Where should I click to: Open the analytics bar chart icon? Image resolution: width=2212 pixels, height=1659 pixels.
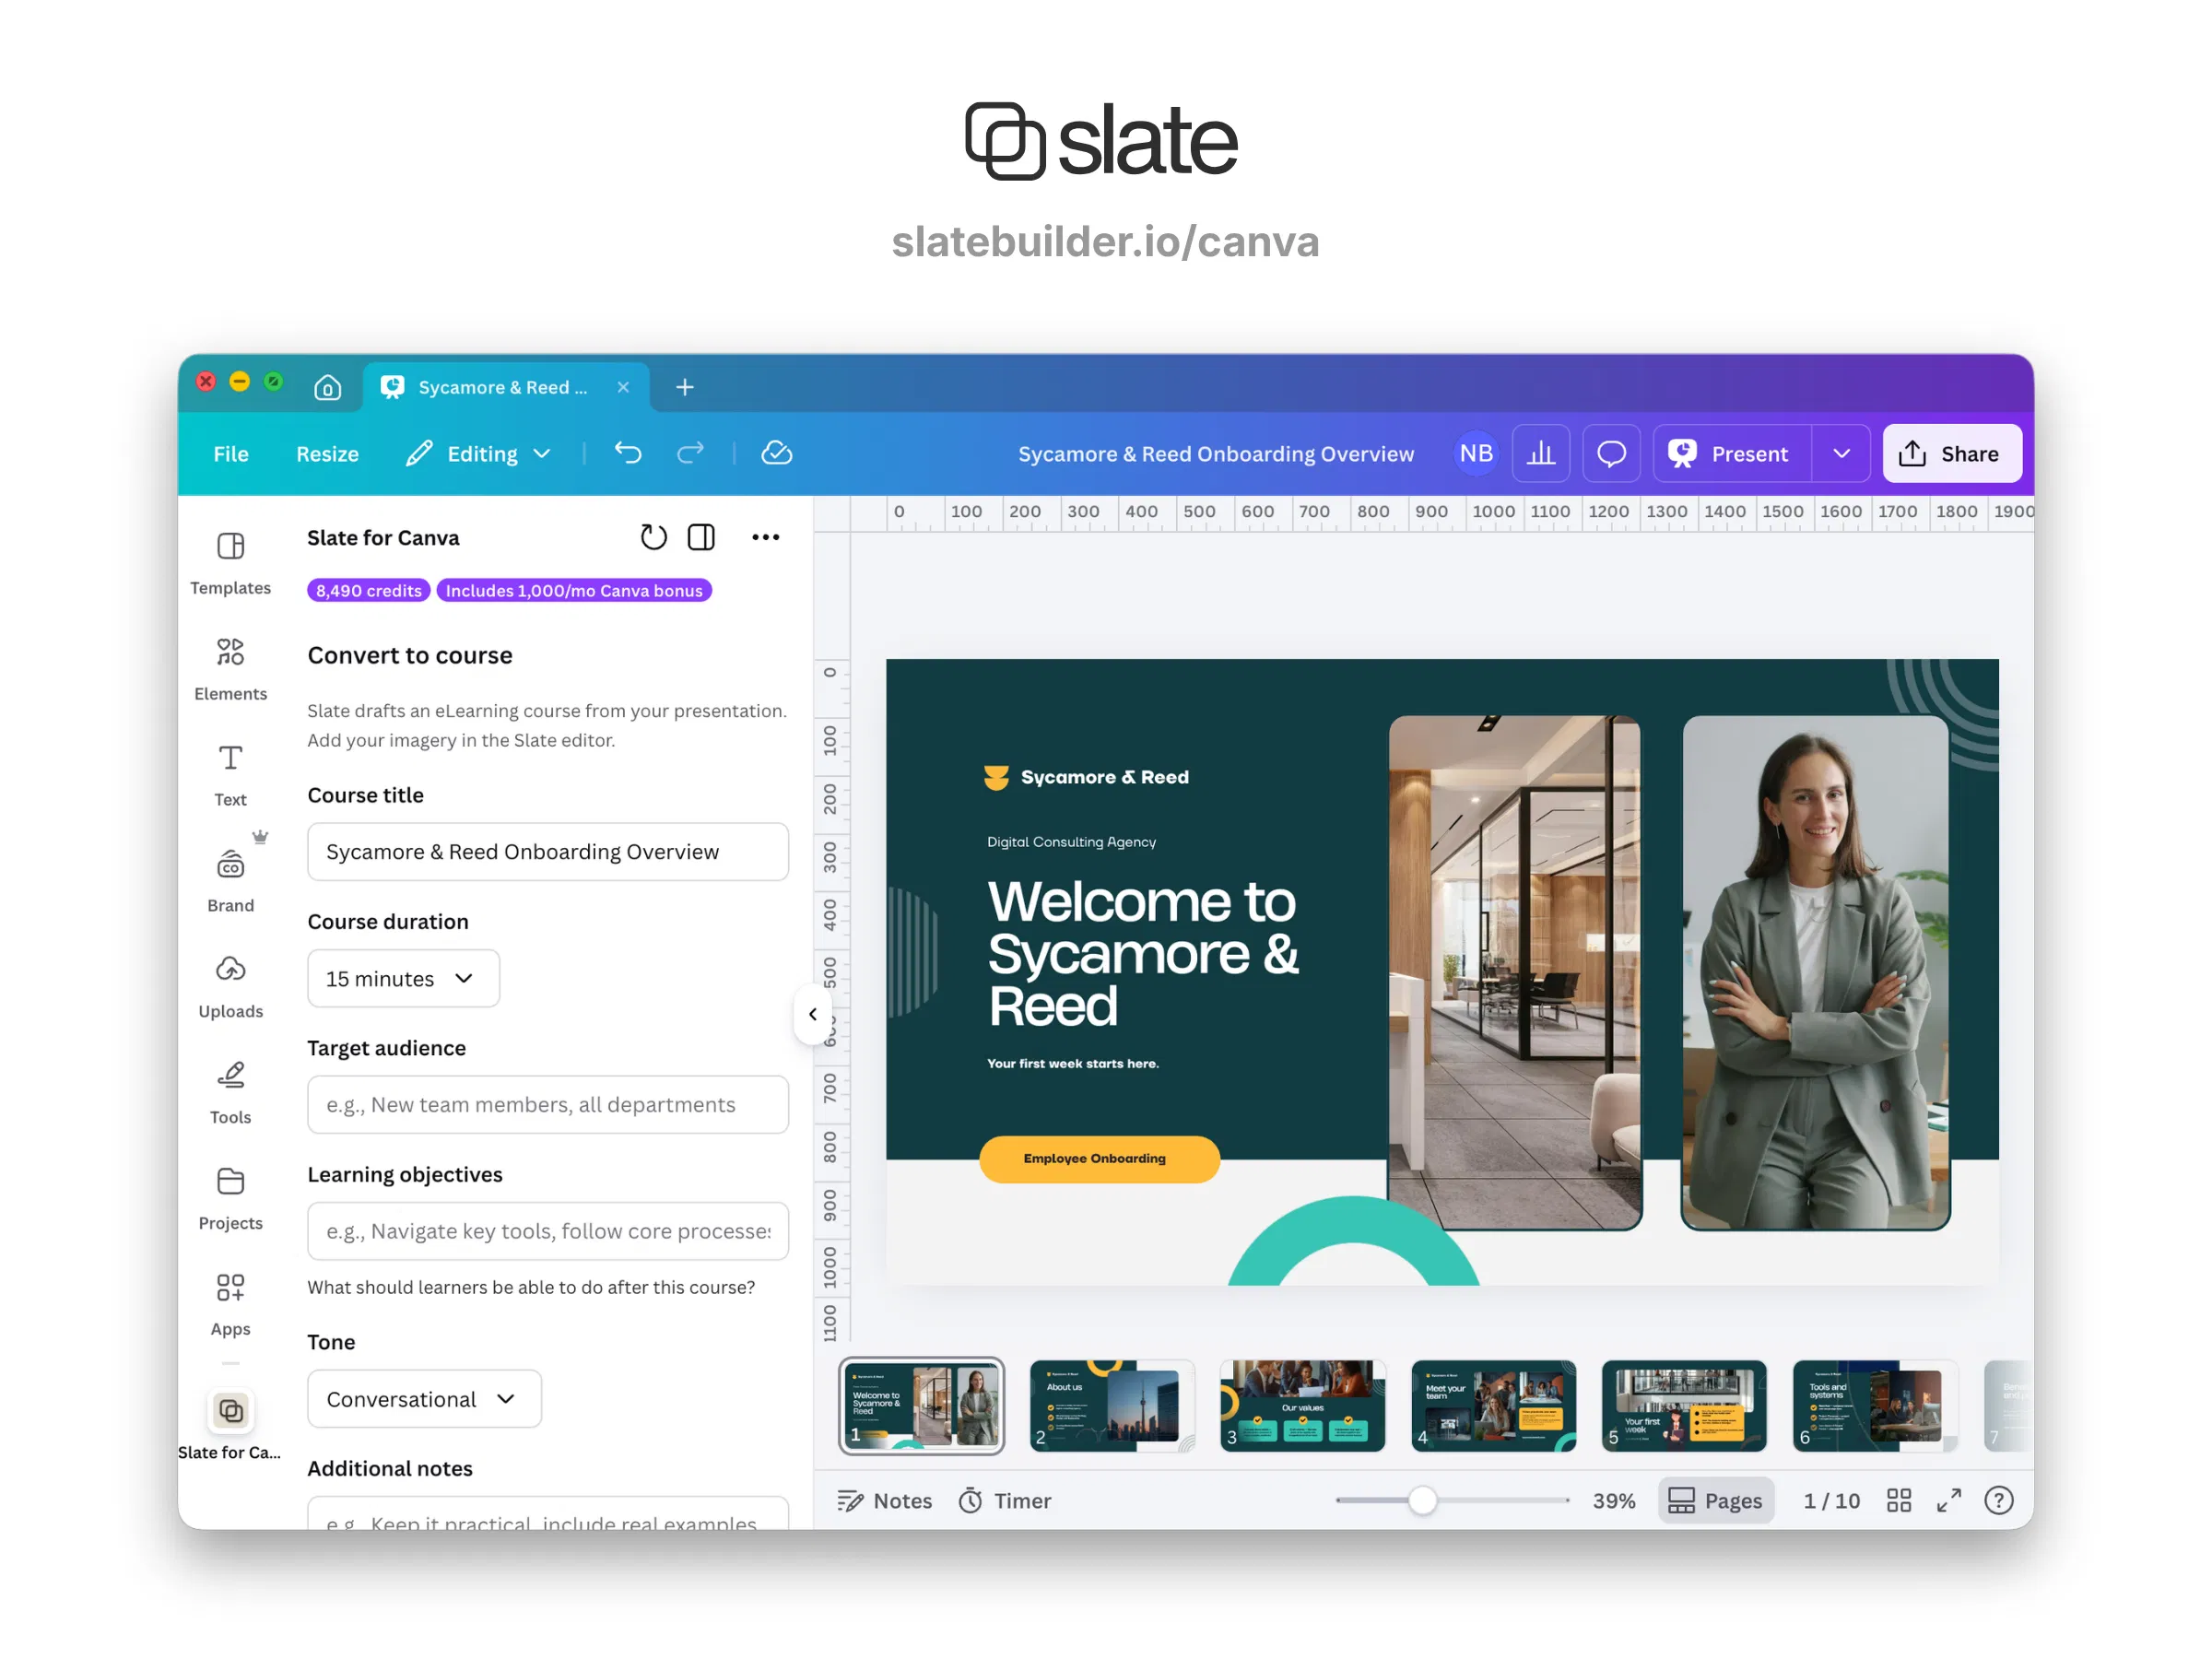(1541, 454)
